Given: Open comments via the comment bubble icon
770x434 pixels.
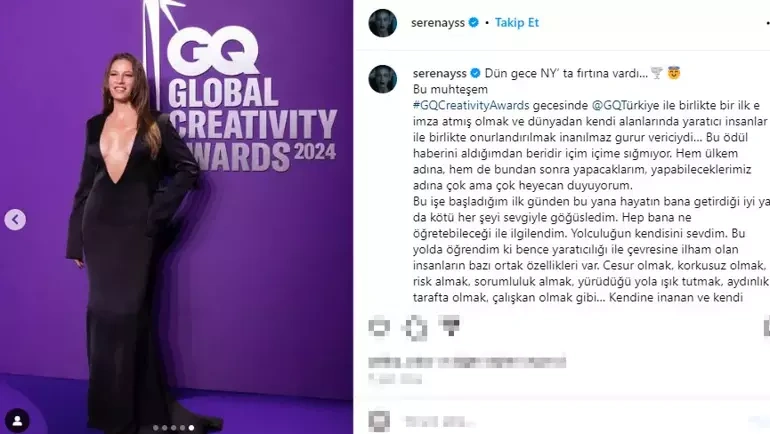Looking at the screenshot, I should (415, 327).
